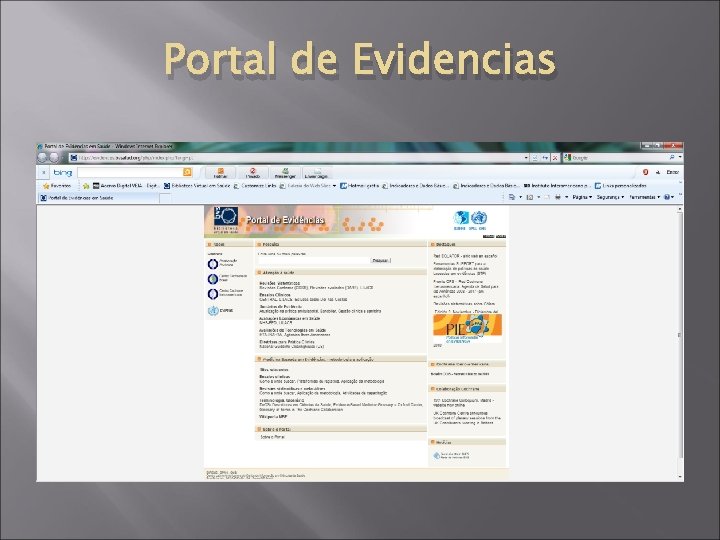The image size is (720, 540).
Task: Open Hotmail gratis favorite link
Action: click(360, 186)
